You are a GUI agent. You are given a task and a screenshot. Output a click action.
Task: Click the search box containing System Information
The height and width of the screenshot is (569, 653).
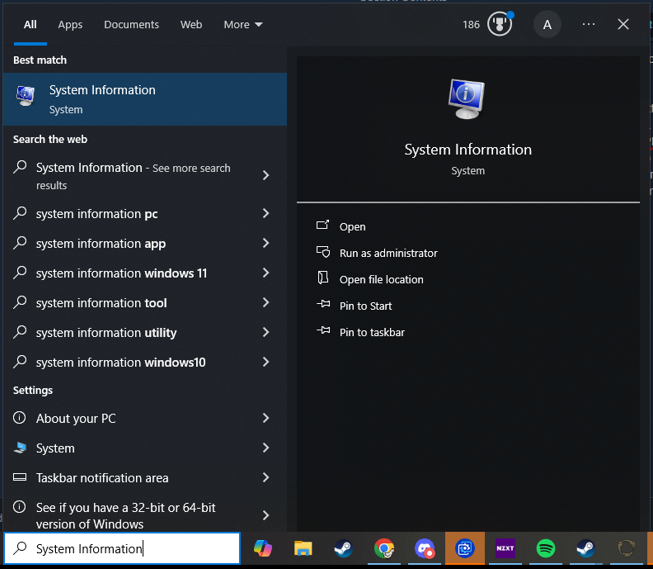pyautogui.click(x=122, y=548)
